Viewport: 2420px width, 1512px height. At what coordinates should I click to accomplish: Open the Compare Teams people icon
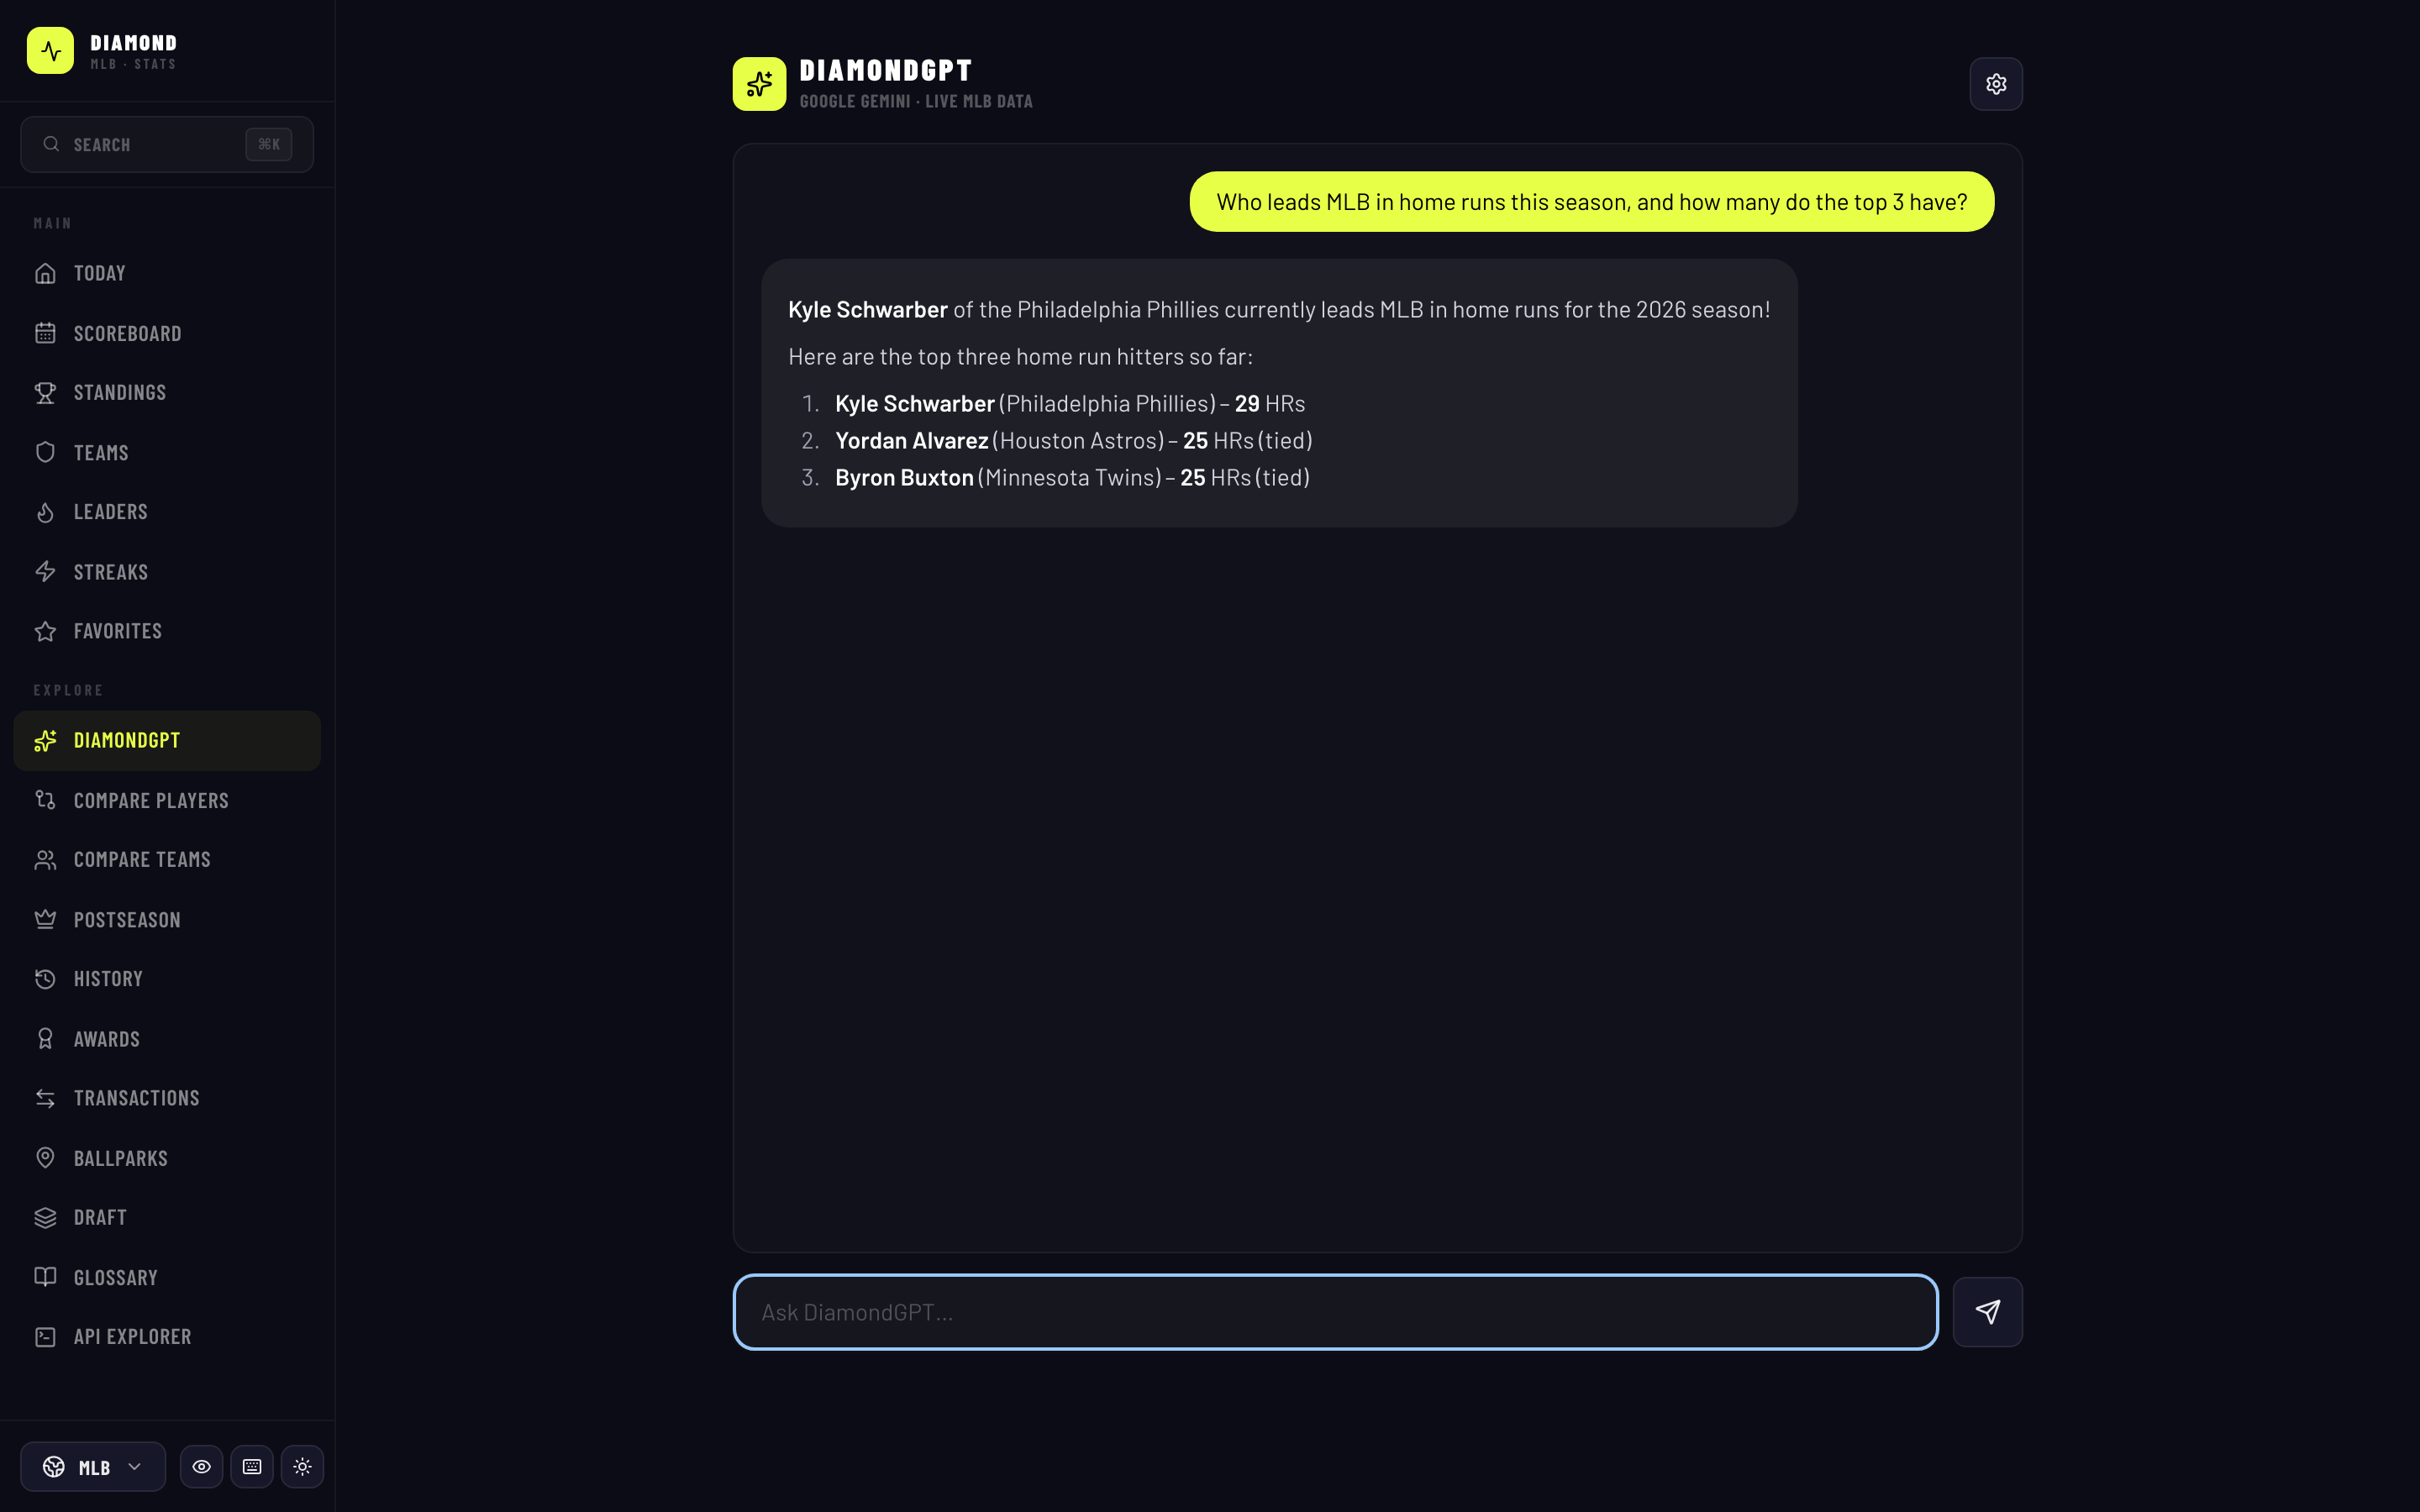coord(45,860)
